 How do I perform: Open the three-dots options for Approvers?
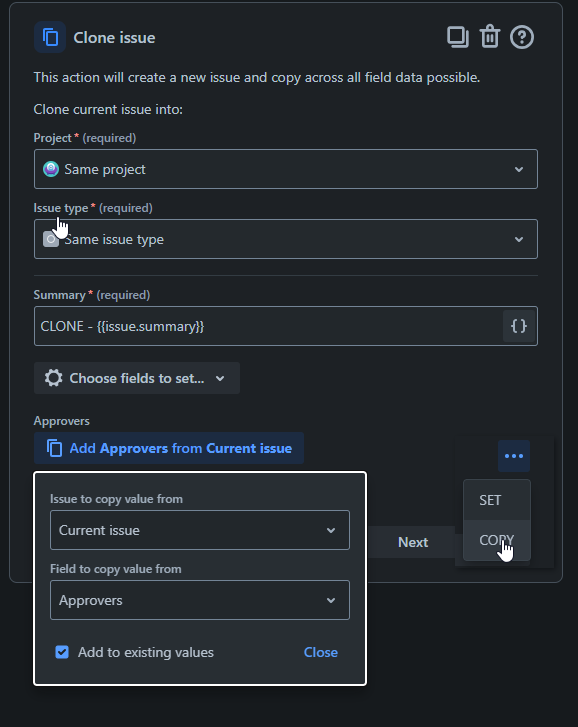(x=514, y=456)
